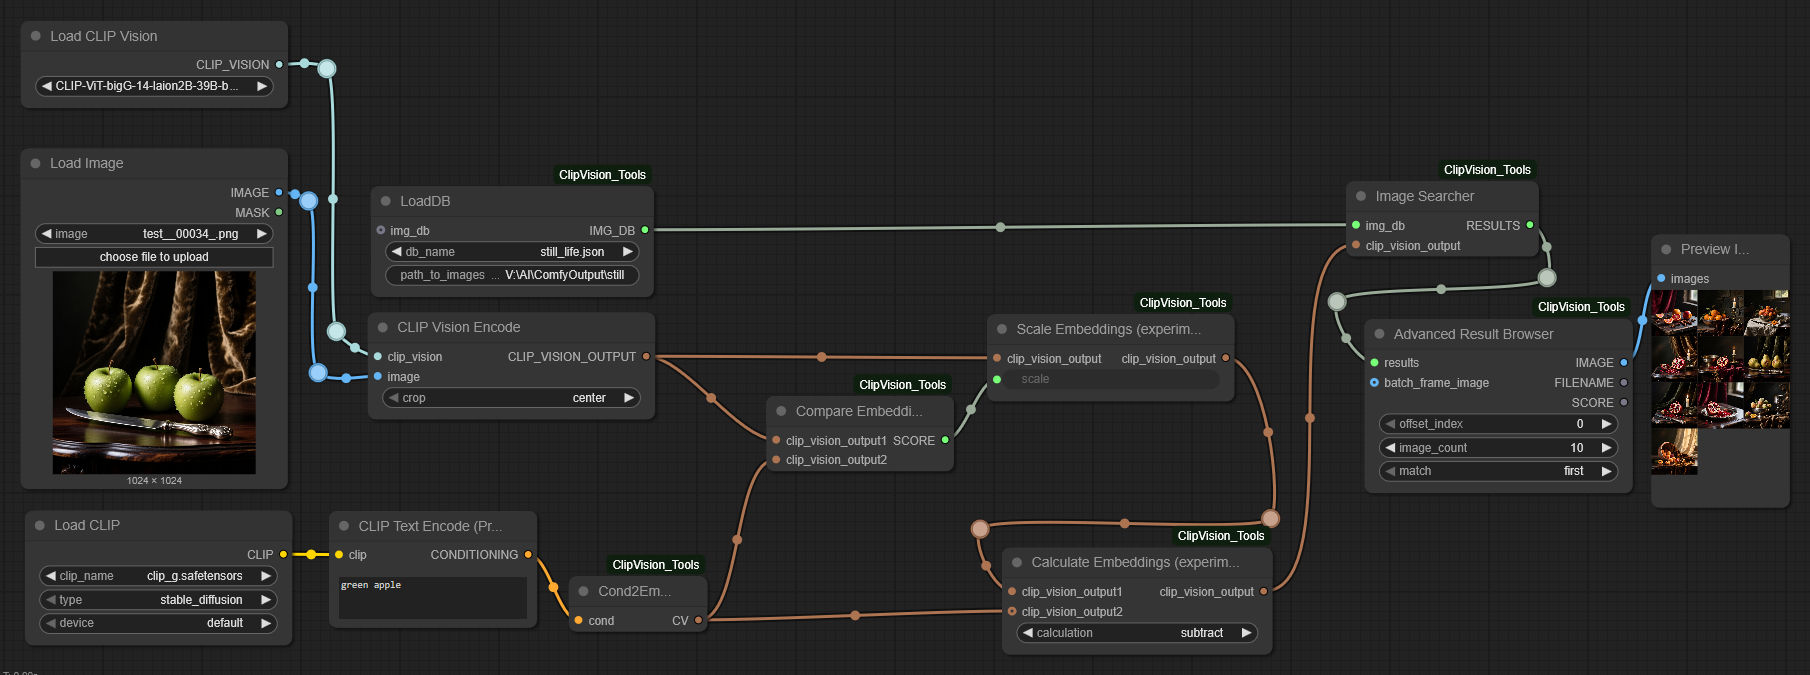The image size is (1810, 675).
Task: Click the 1024 × 1024 size label
Action: 154,481
